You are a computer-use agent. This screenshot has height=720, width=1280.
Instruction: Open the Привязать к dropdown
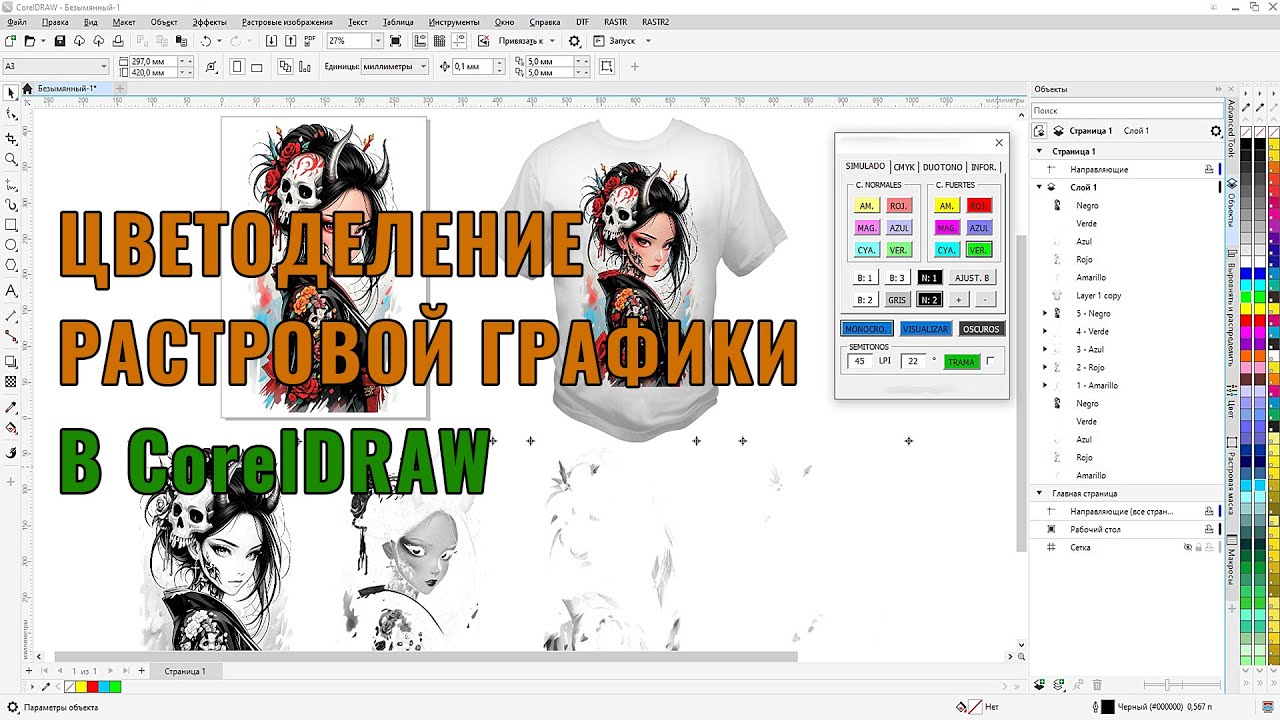[x=552, y=41]
